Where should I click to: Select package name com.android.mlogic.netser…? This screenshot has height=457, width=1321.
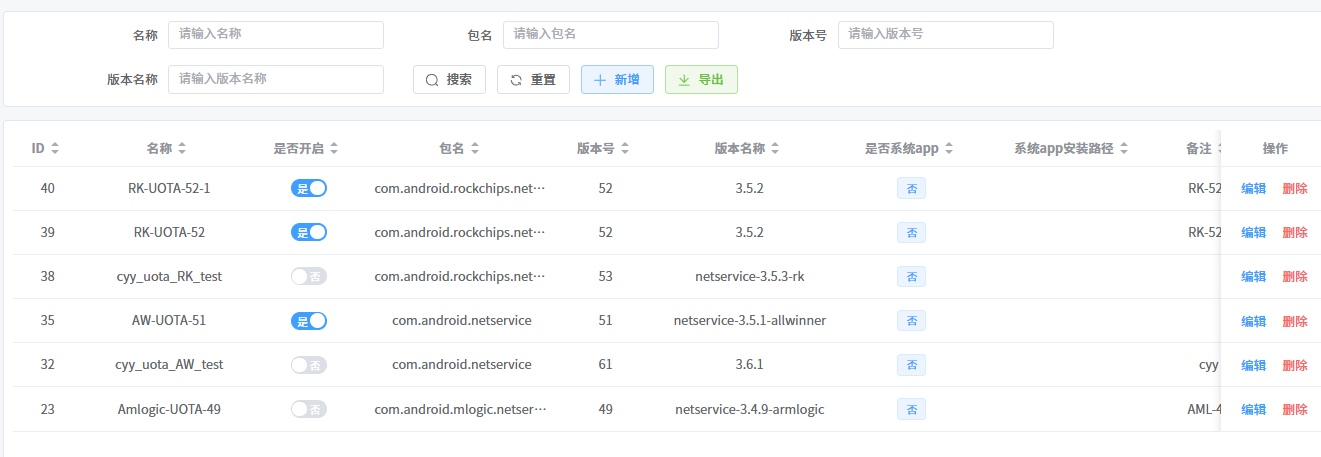click(461, 409)
